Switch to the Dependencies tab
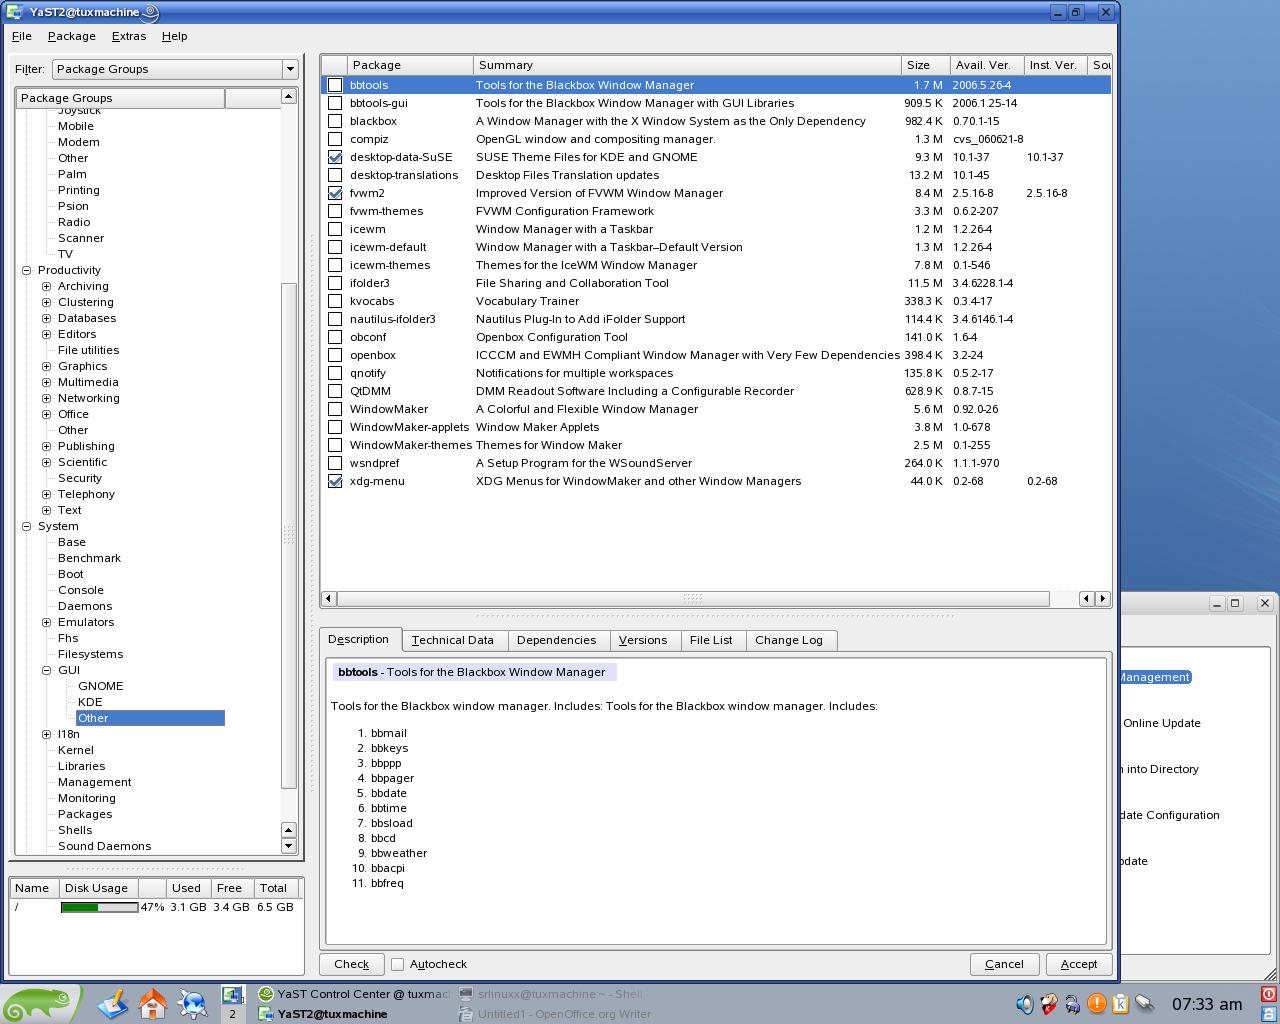This screenshot has height=1024, width=1280. pyautogui.click(x=556, y=640)
